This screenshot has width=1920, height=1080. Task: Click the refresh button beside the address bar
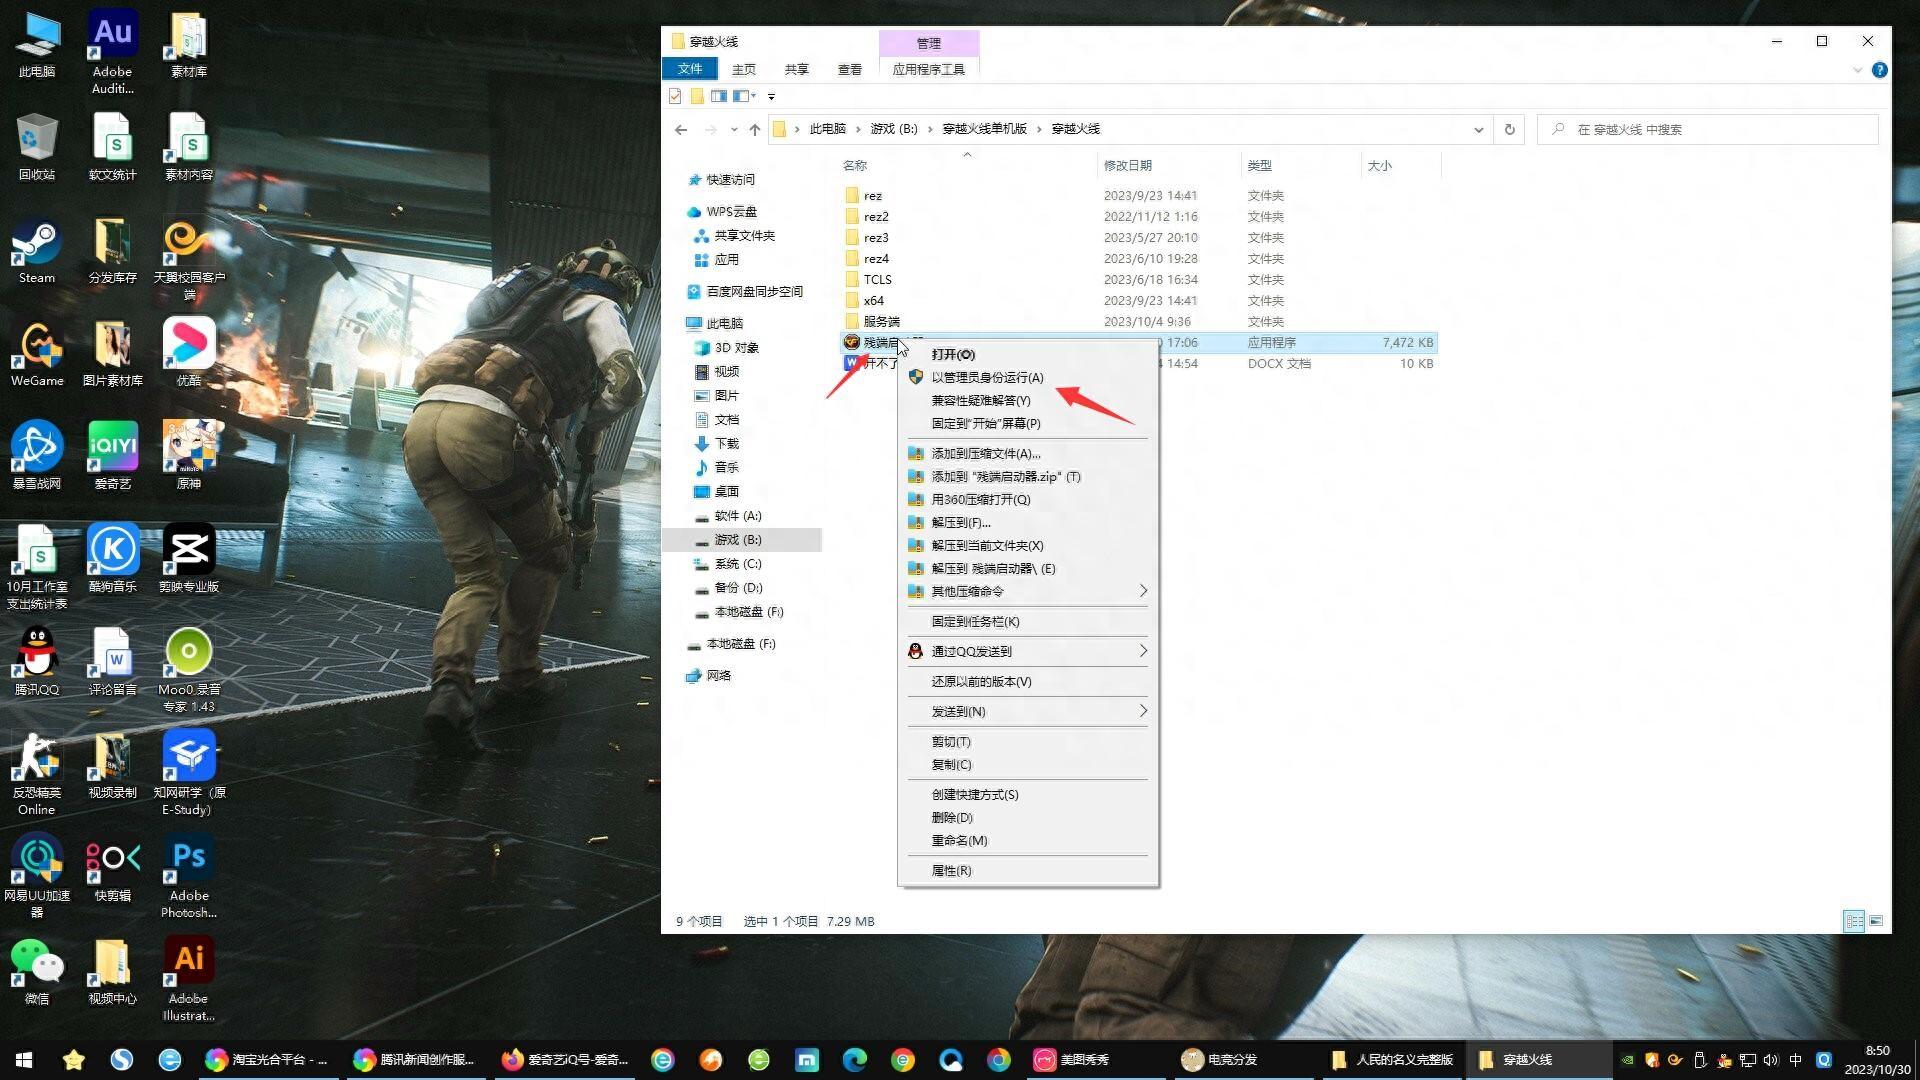point(1509,129)
